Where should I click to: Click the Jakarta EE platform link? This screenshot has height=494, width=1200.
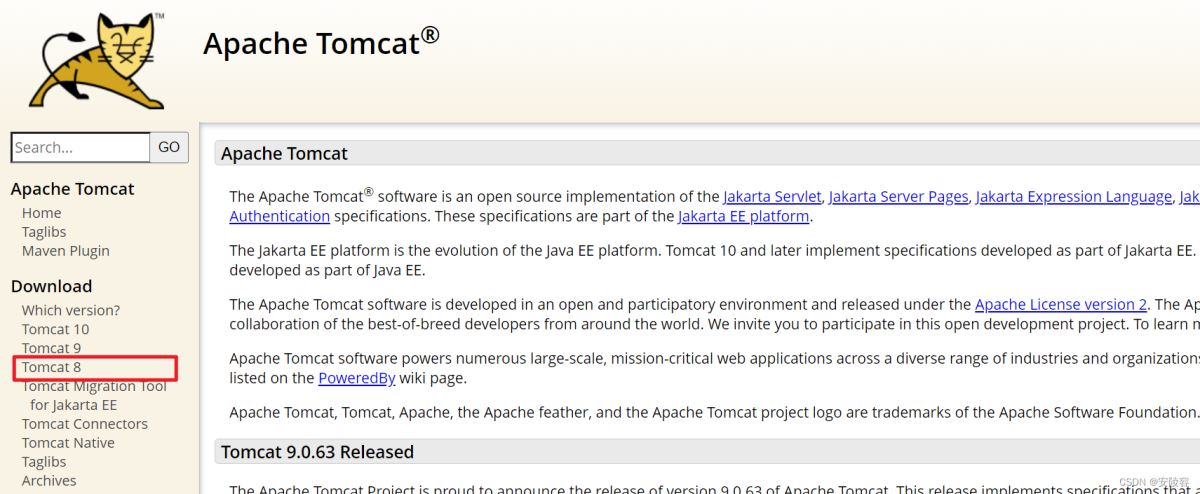point(743,216)
